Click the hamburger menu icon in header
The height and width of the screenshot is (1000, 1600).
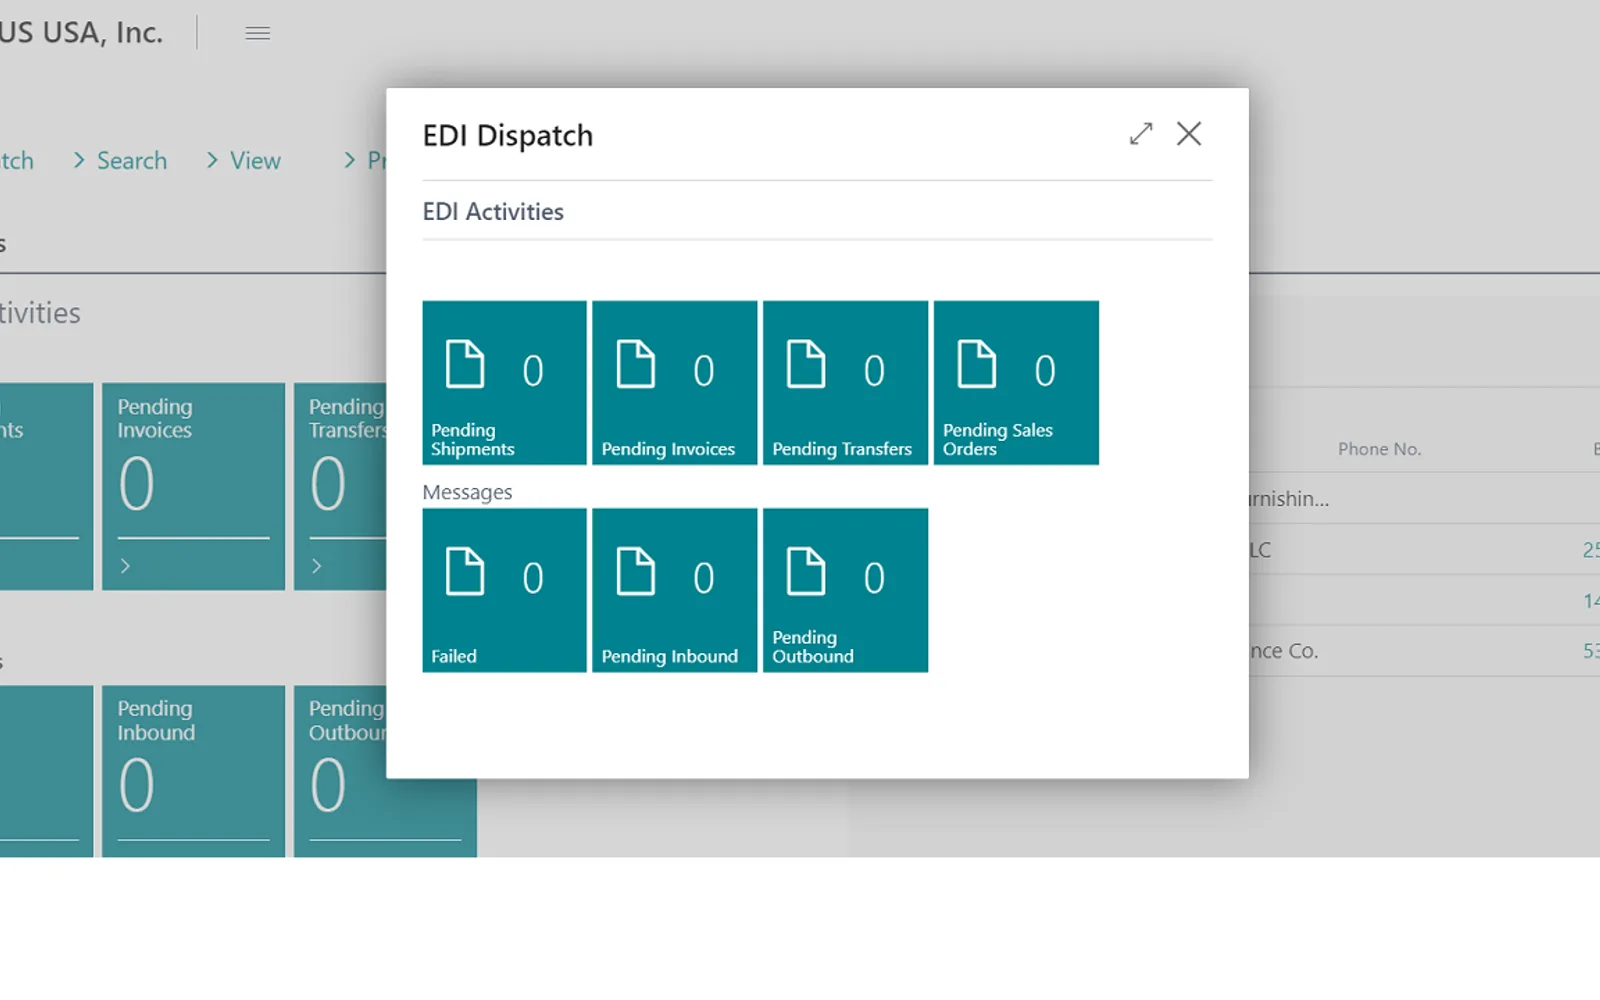(258, 33)
